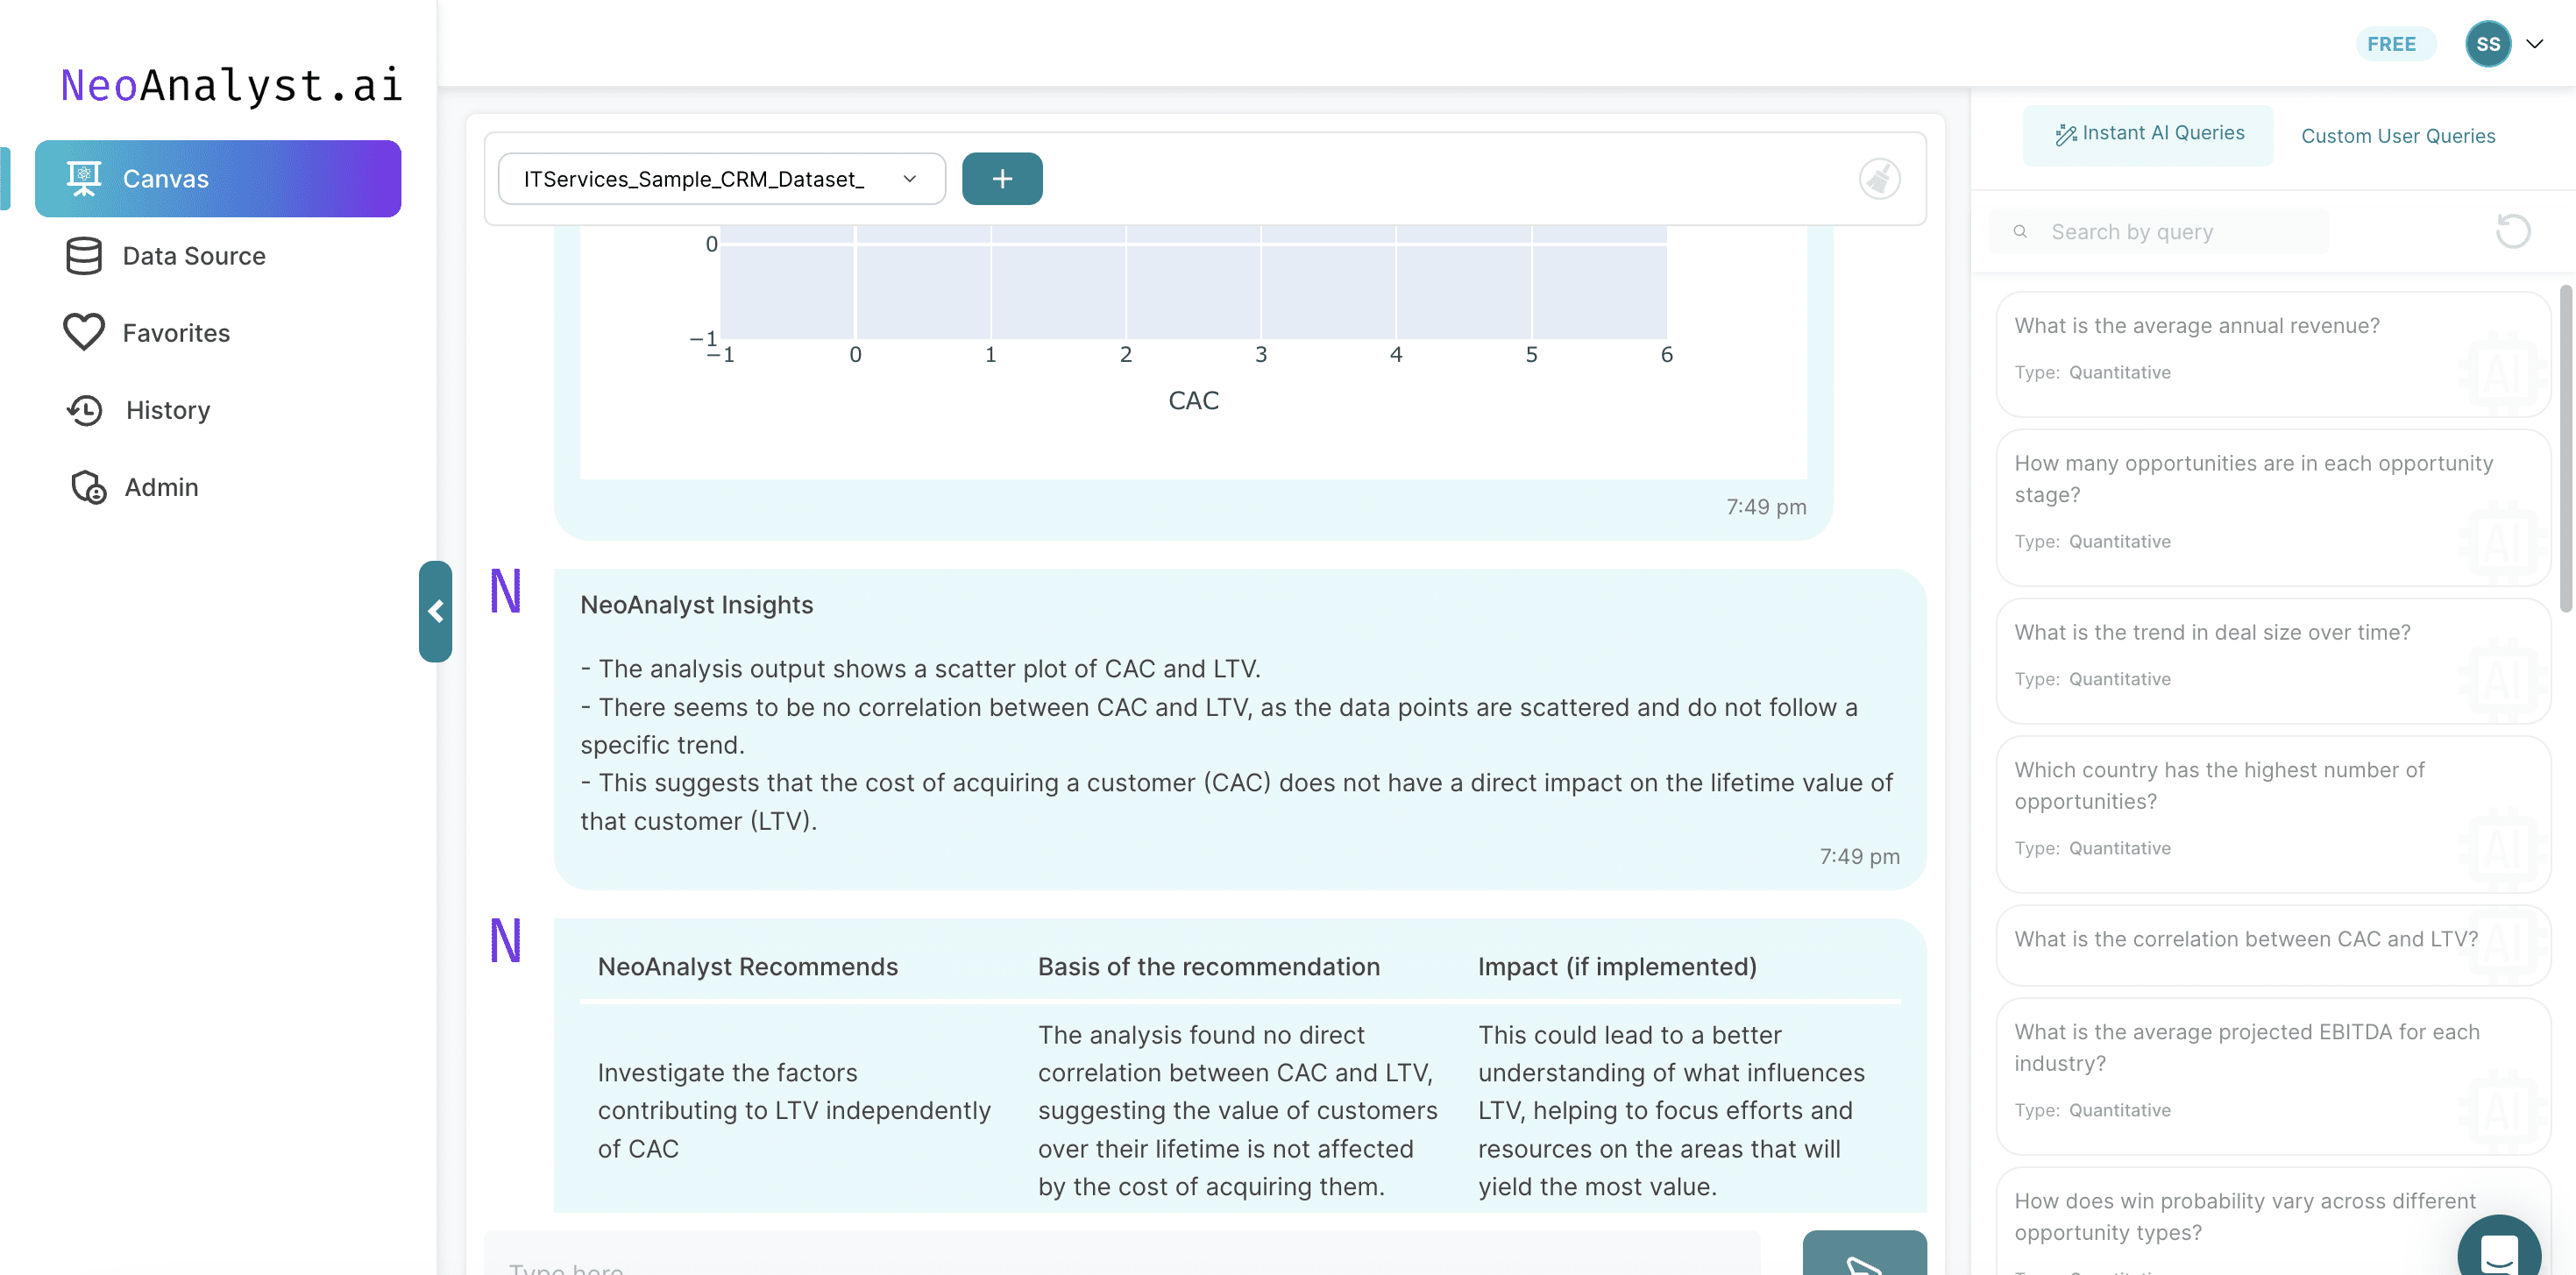The height and width of the screenshot is (1275, 2576).
Task: Open the History section
Action: (167, 410)
